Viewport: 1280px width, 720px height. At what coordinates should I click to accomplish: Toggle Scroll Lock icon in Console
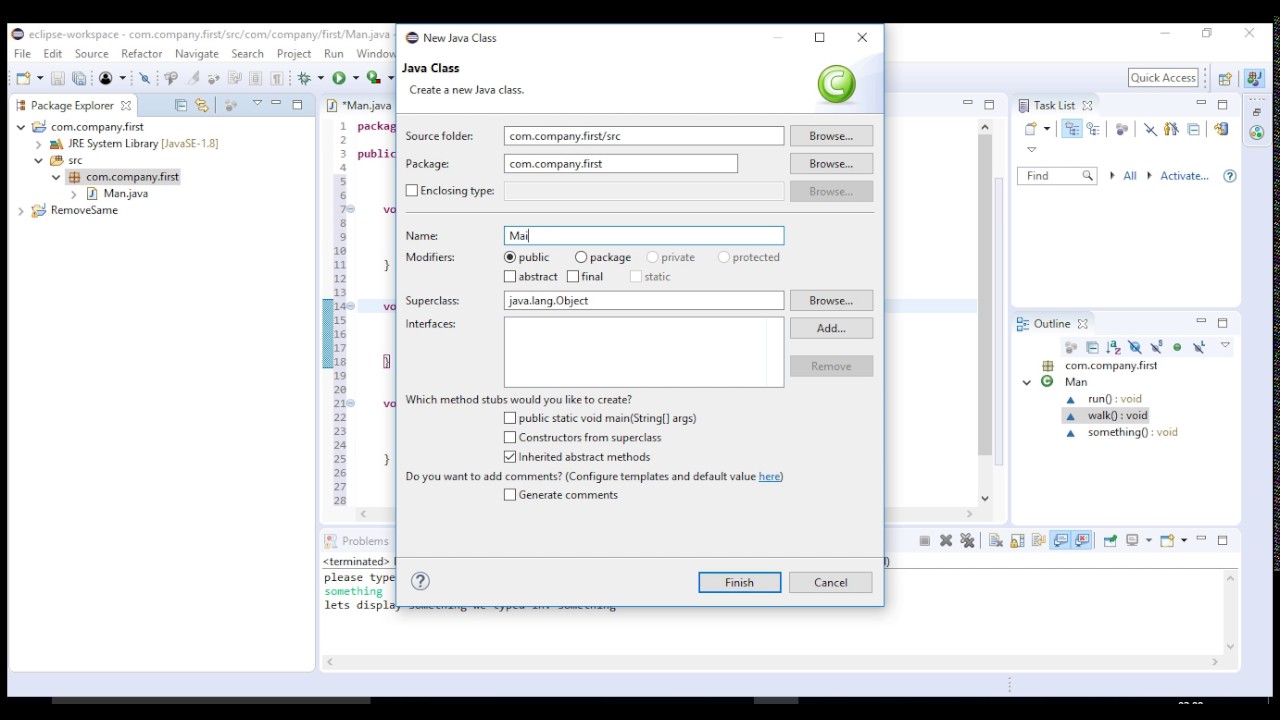tap(1018, 541)
